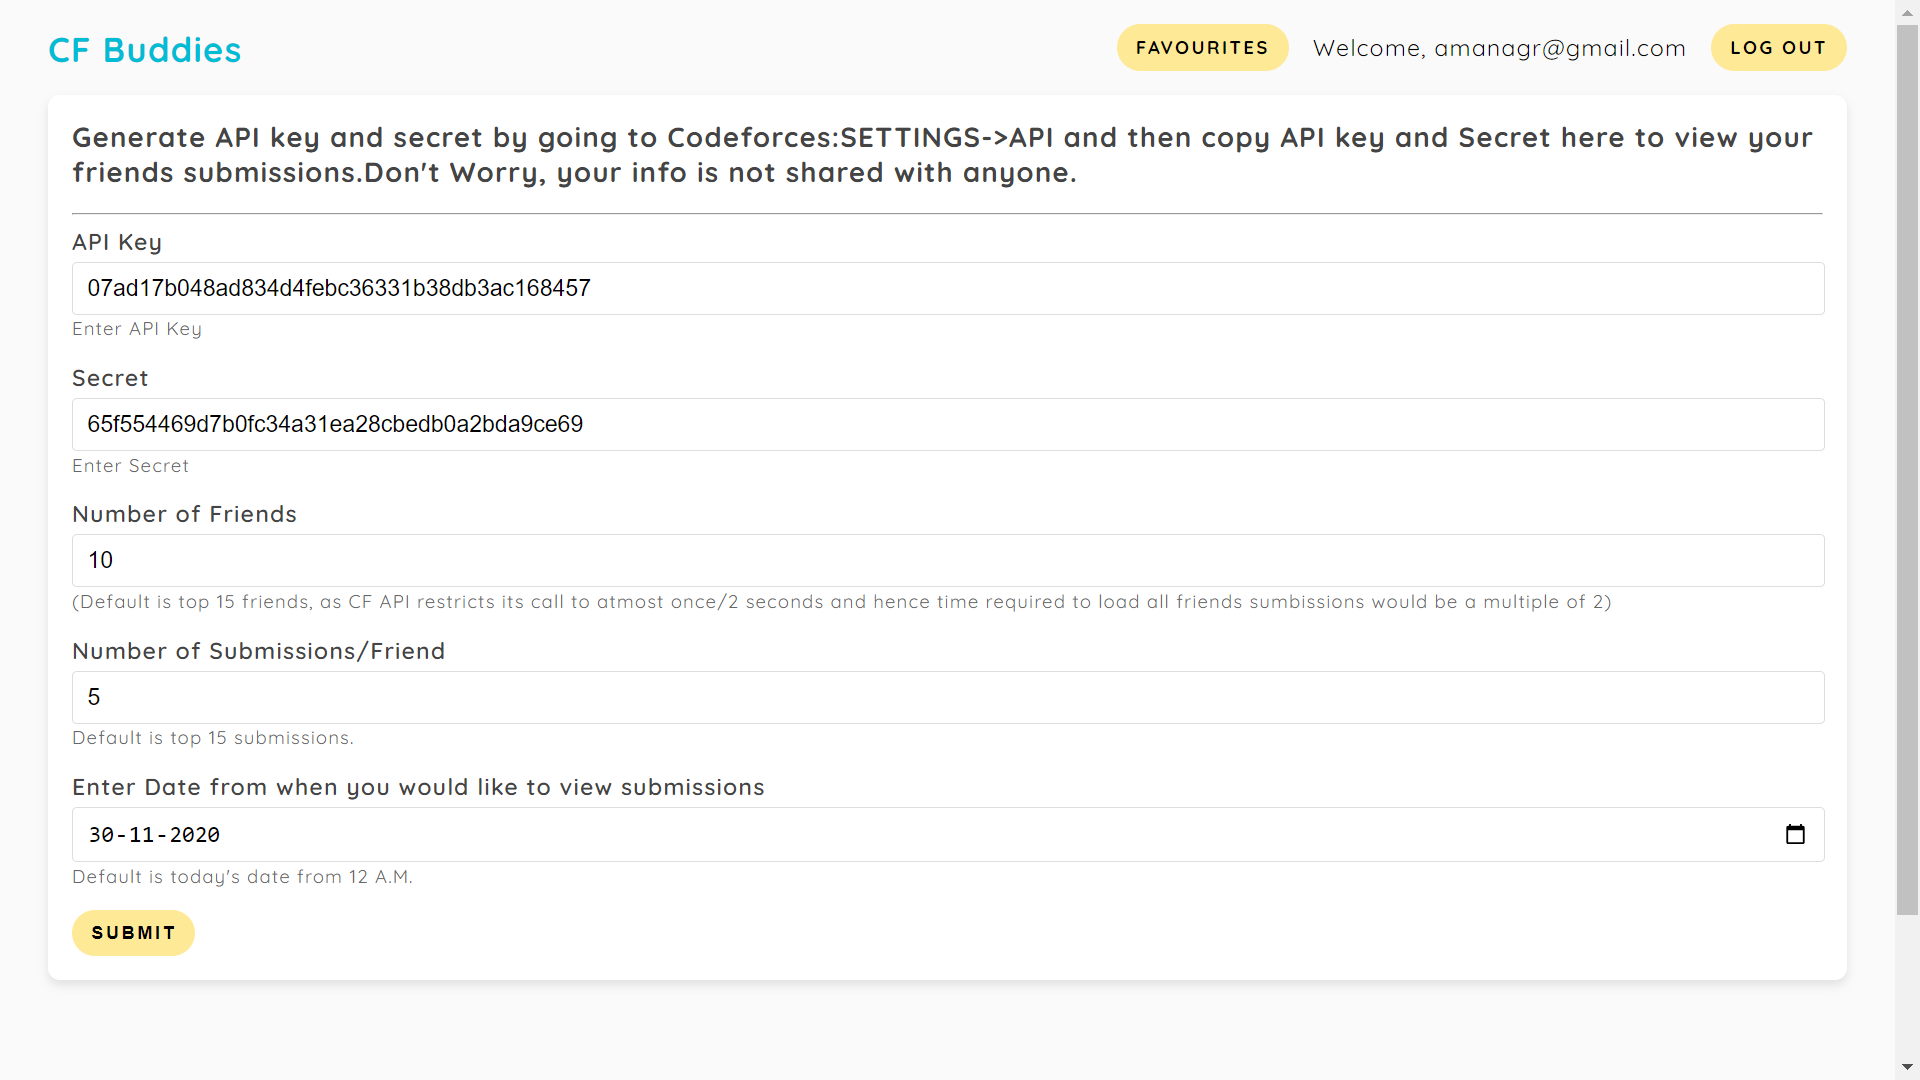Click the Secret field label
The height and width of the screenshot is (1080, 1920).
pos(110,378)
